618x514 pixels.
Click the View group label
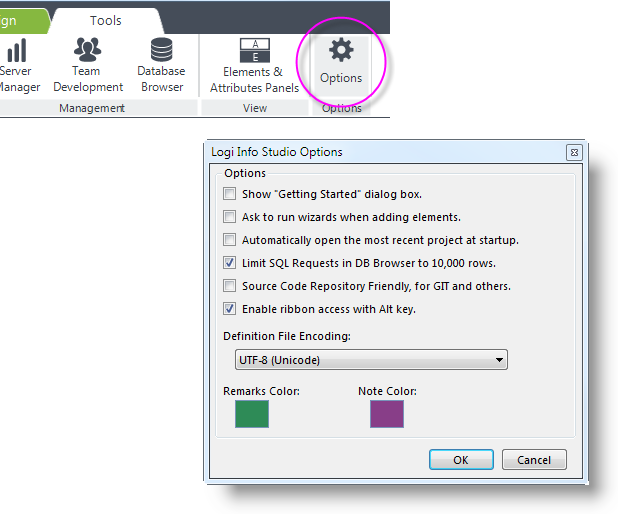pos(255,108)
